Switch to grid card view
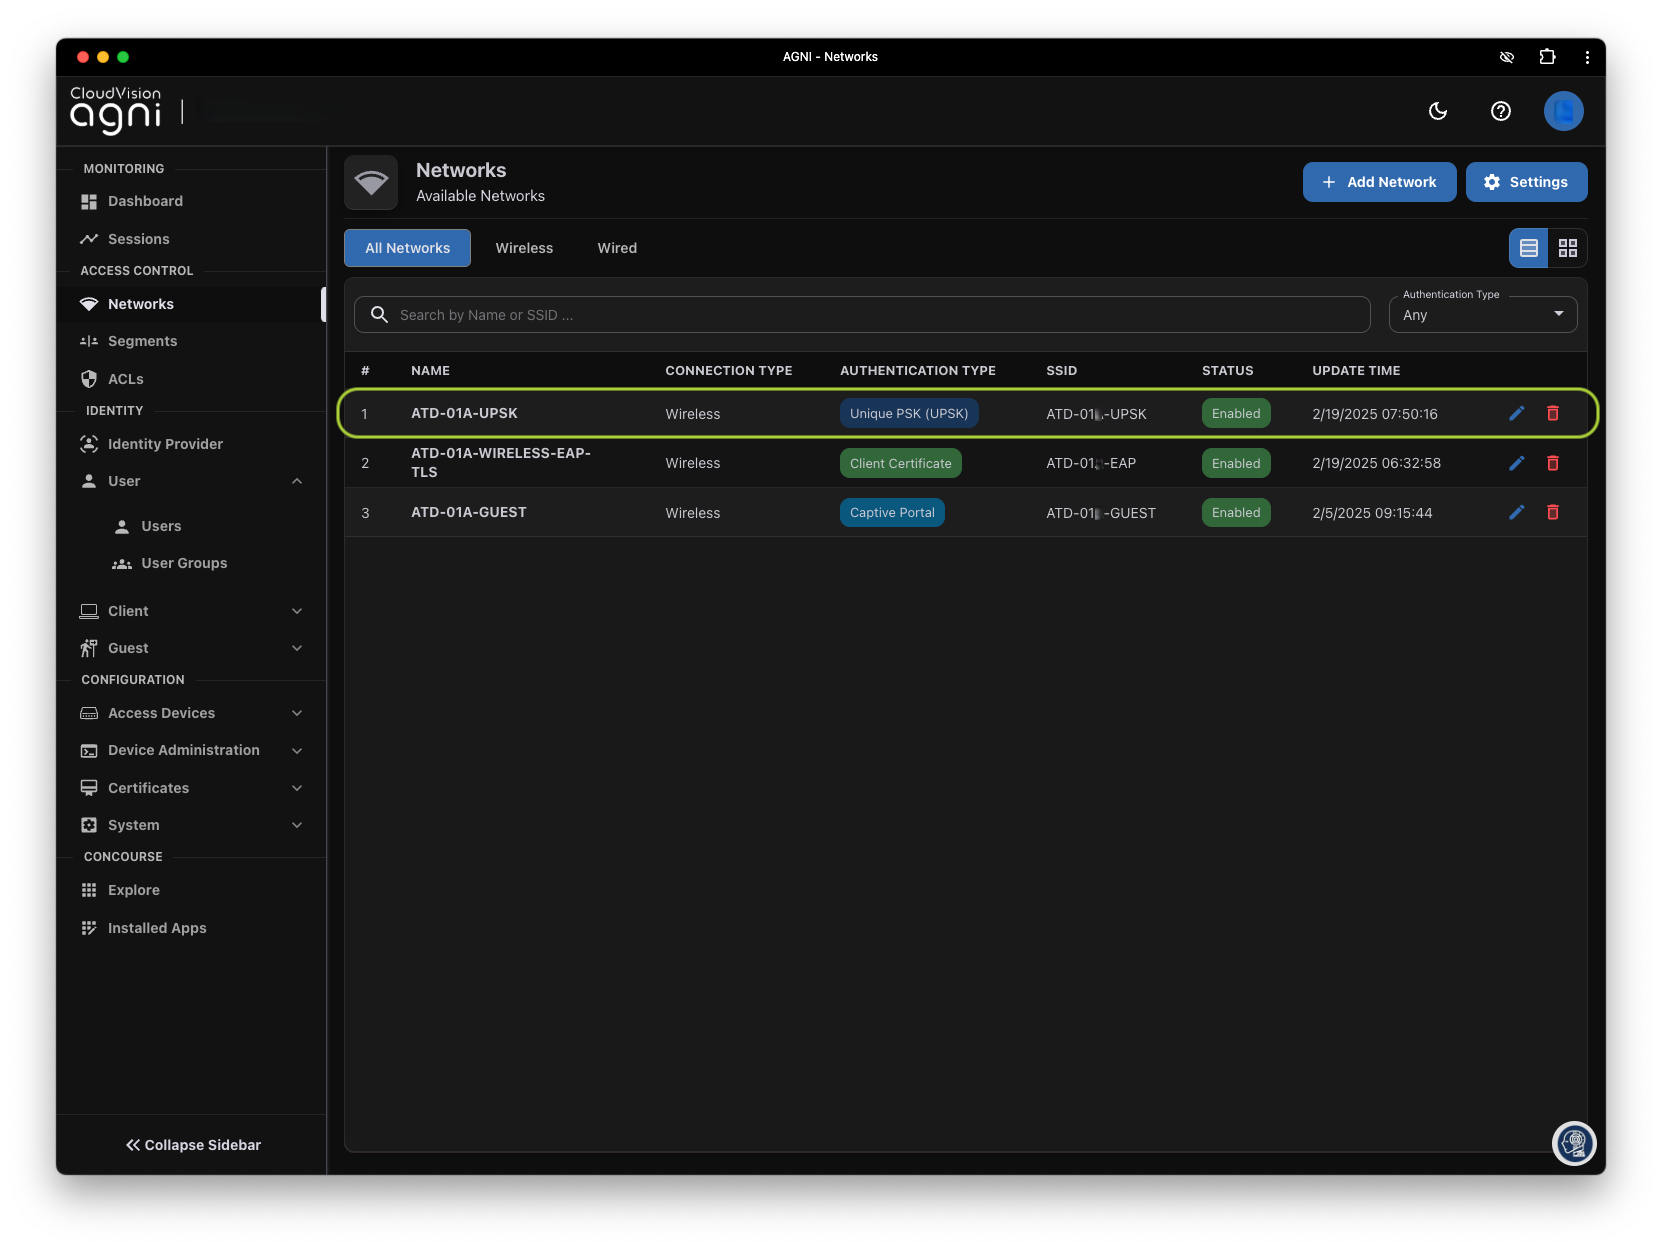The height and width of the screenshot is (1249, 1662). tap(1567, 248)
